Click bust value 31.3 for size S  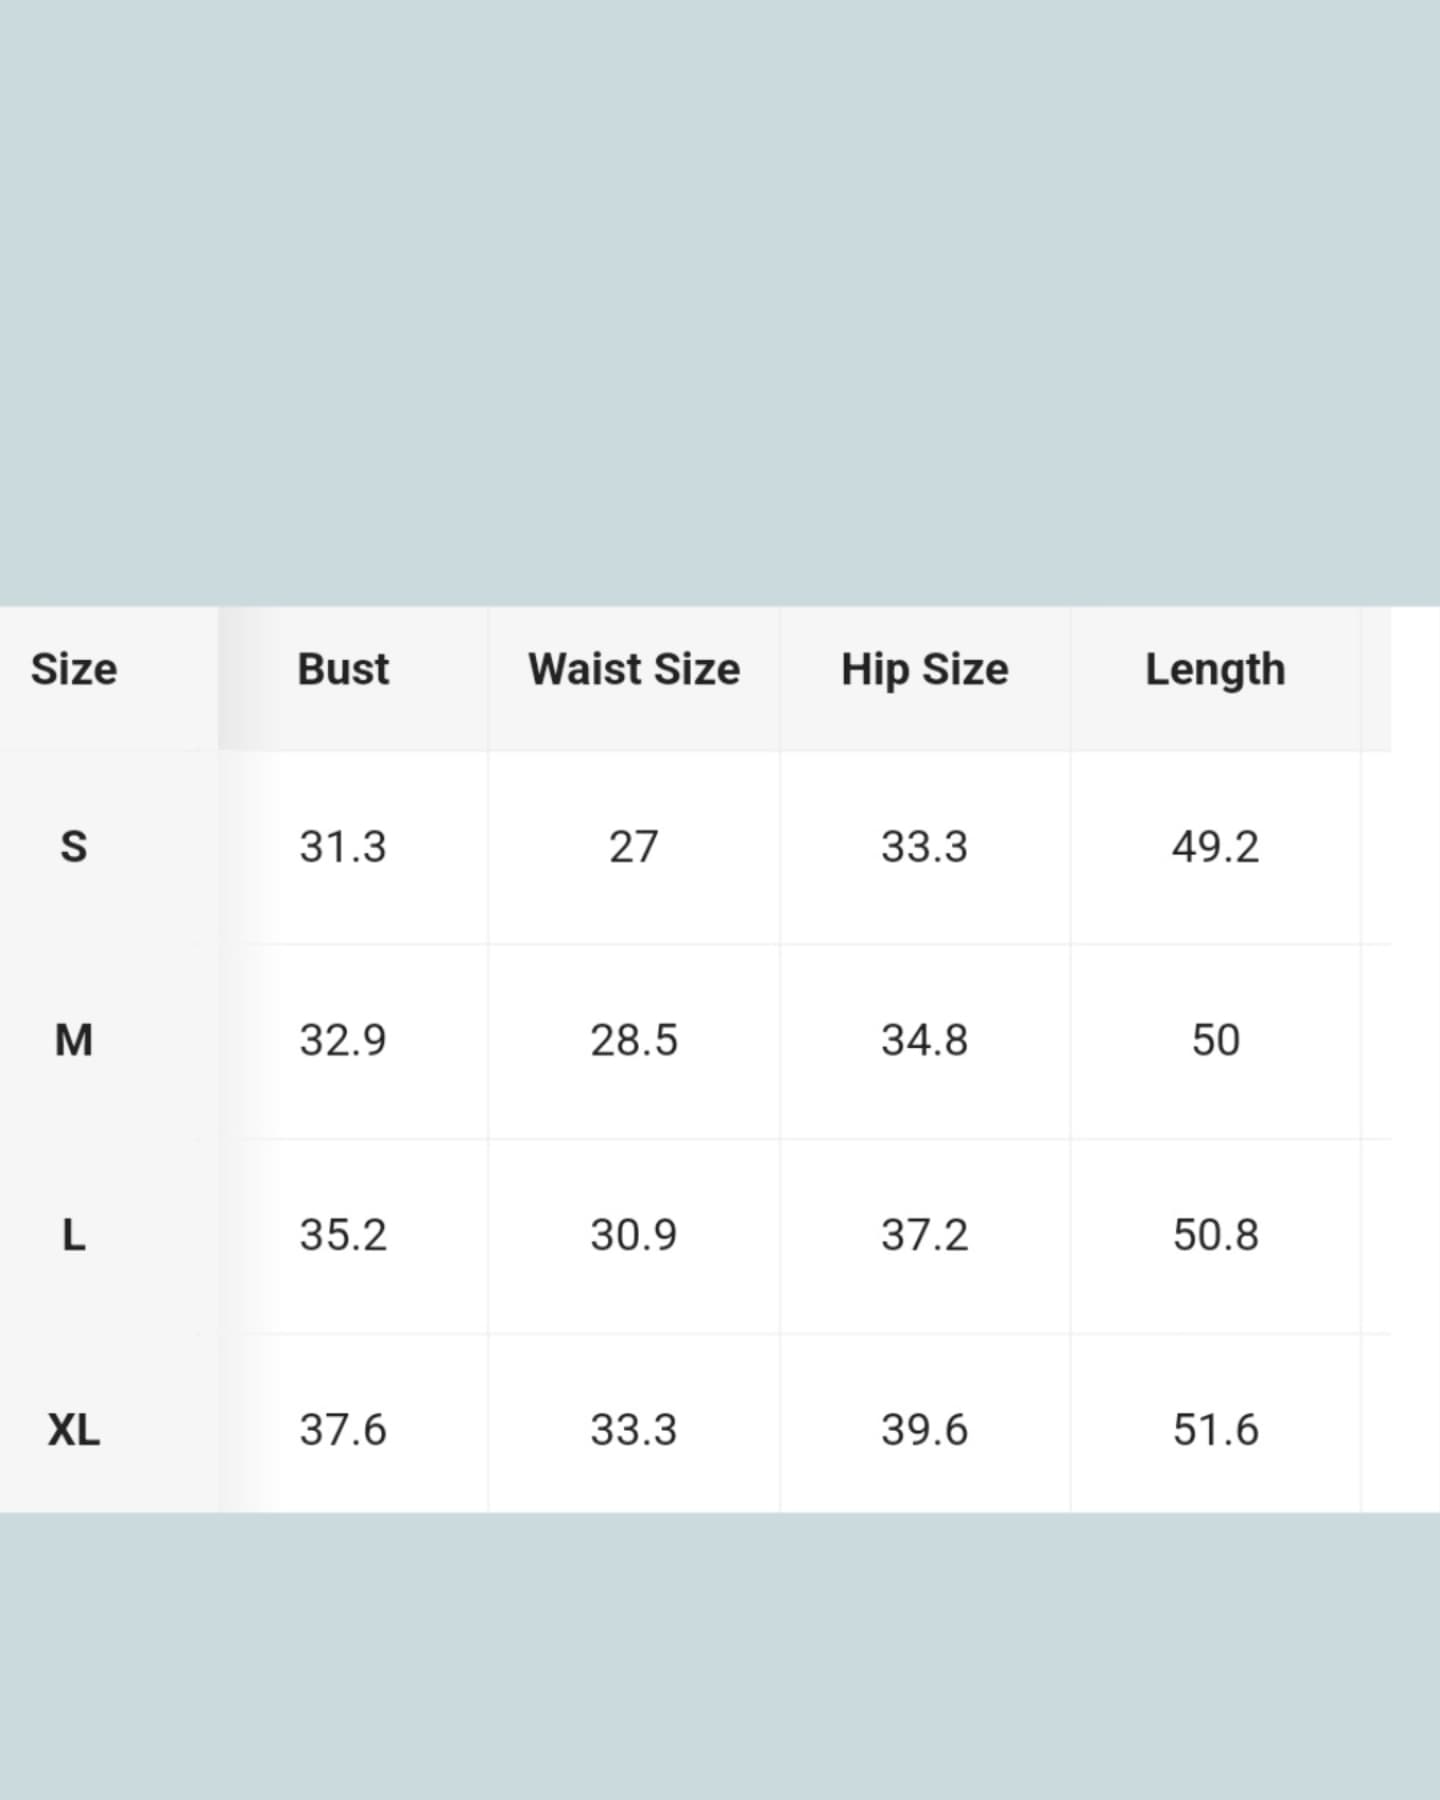(343, 847)
